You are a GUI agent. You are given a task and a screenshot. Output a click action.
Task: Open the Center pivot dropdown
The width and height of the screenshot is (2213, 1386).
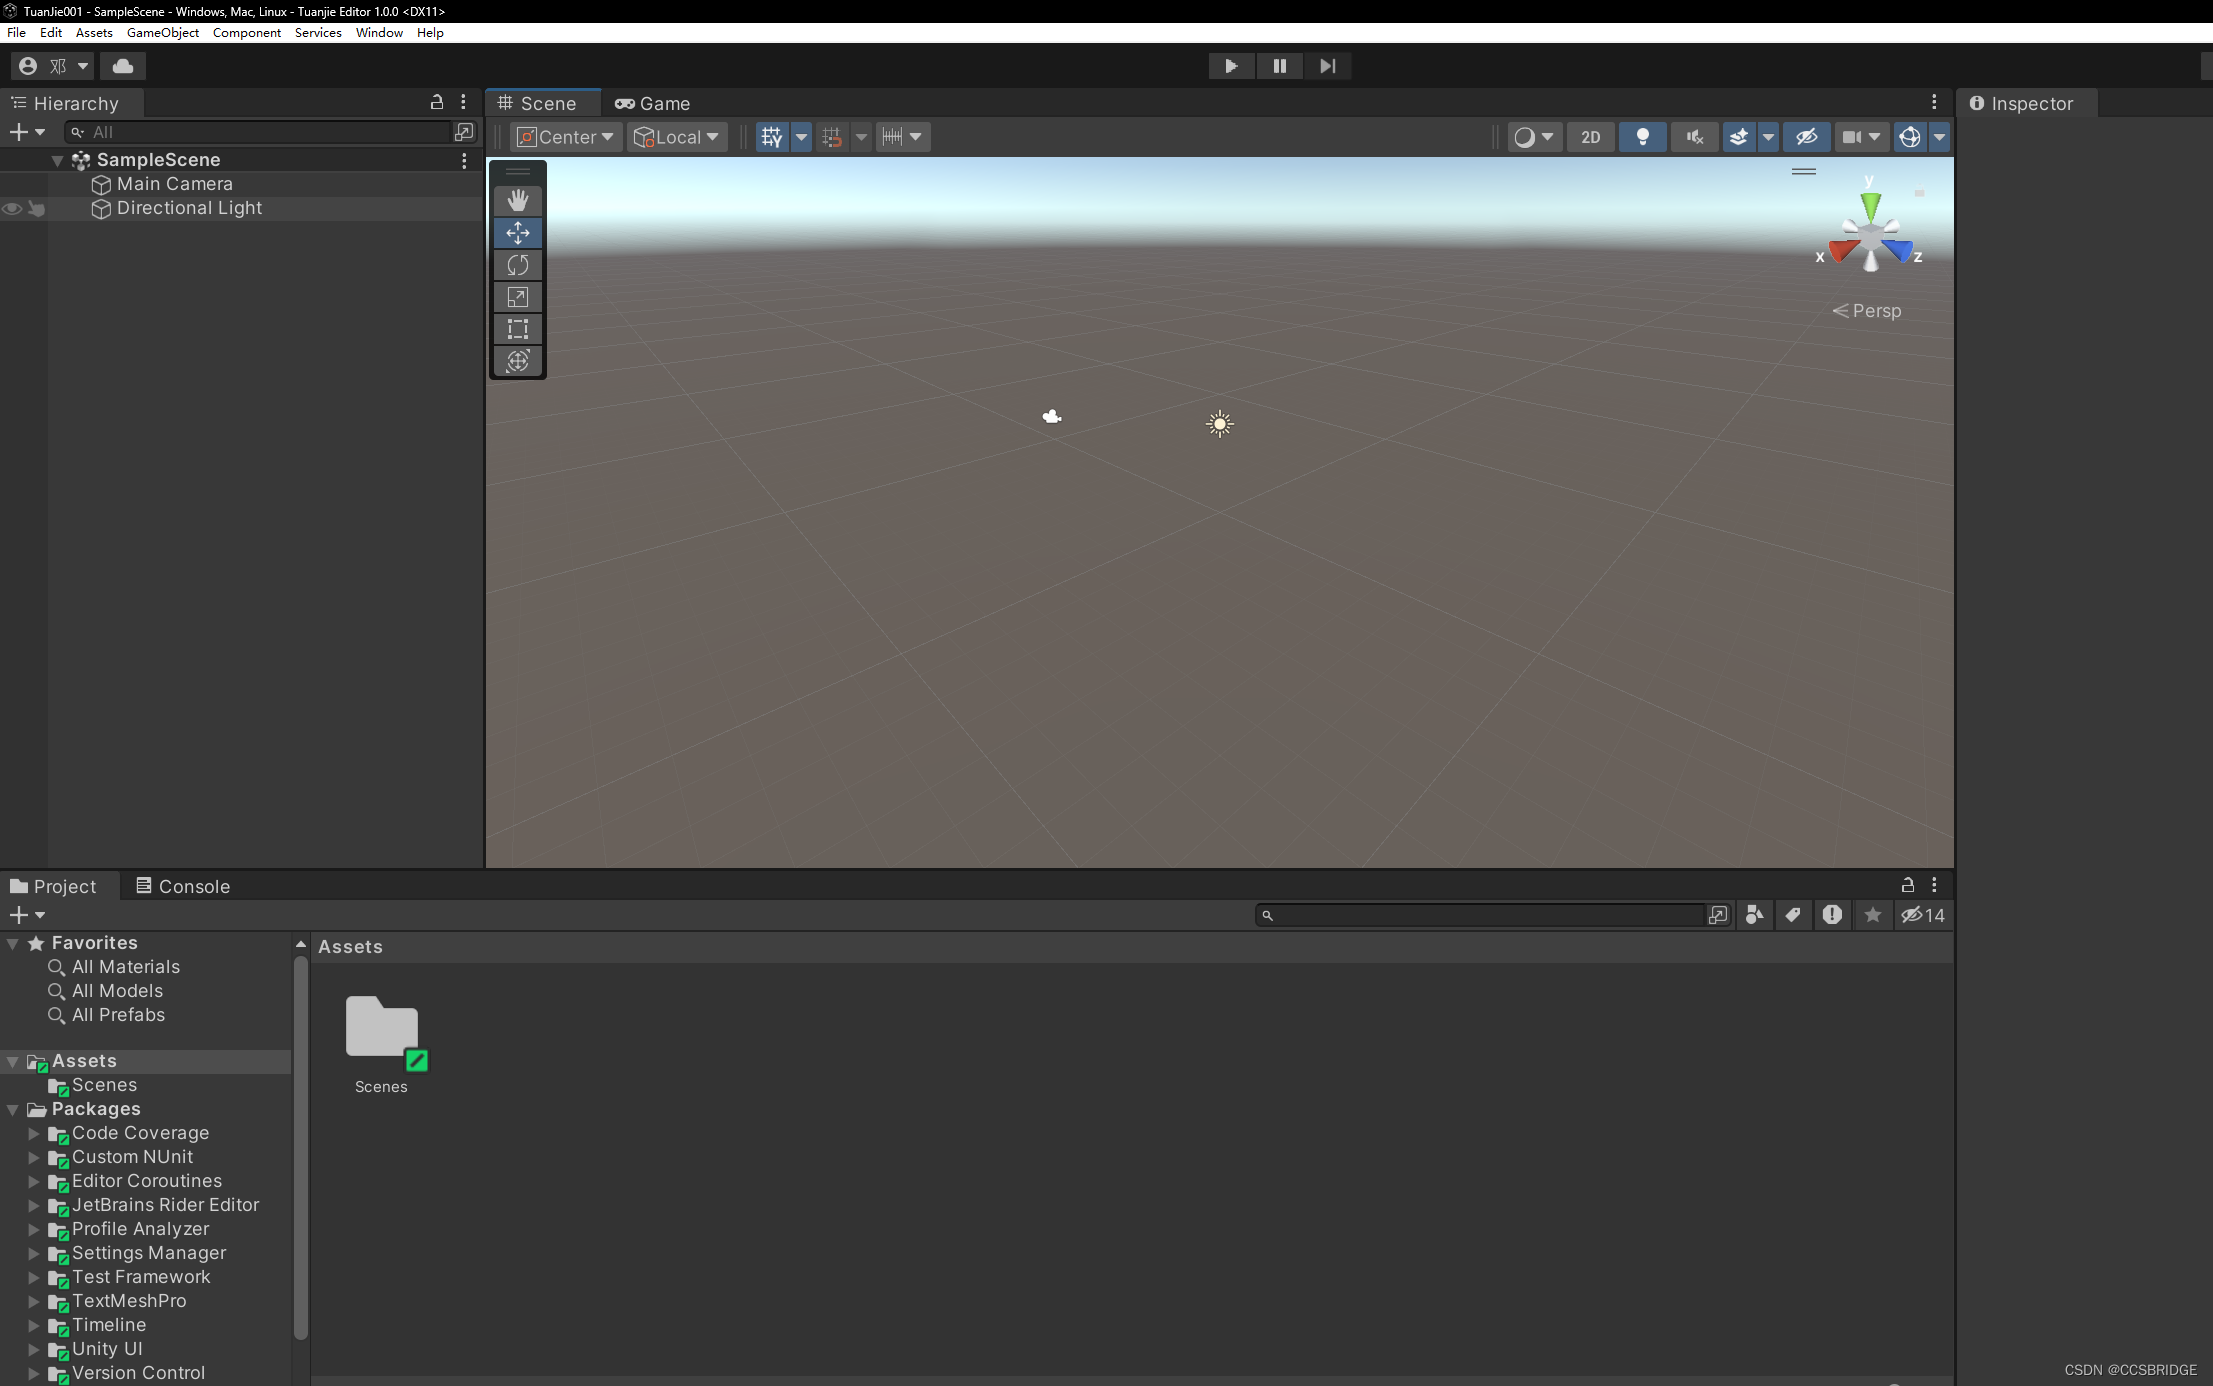(566, 137)
